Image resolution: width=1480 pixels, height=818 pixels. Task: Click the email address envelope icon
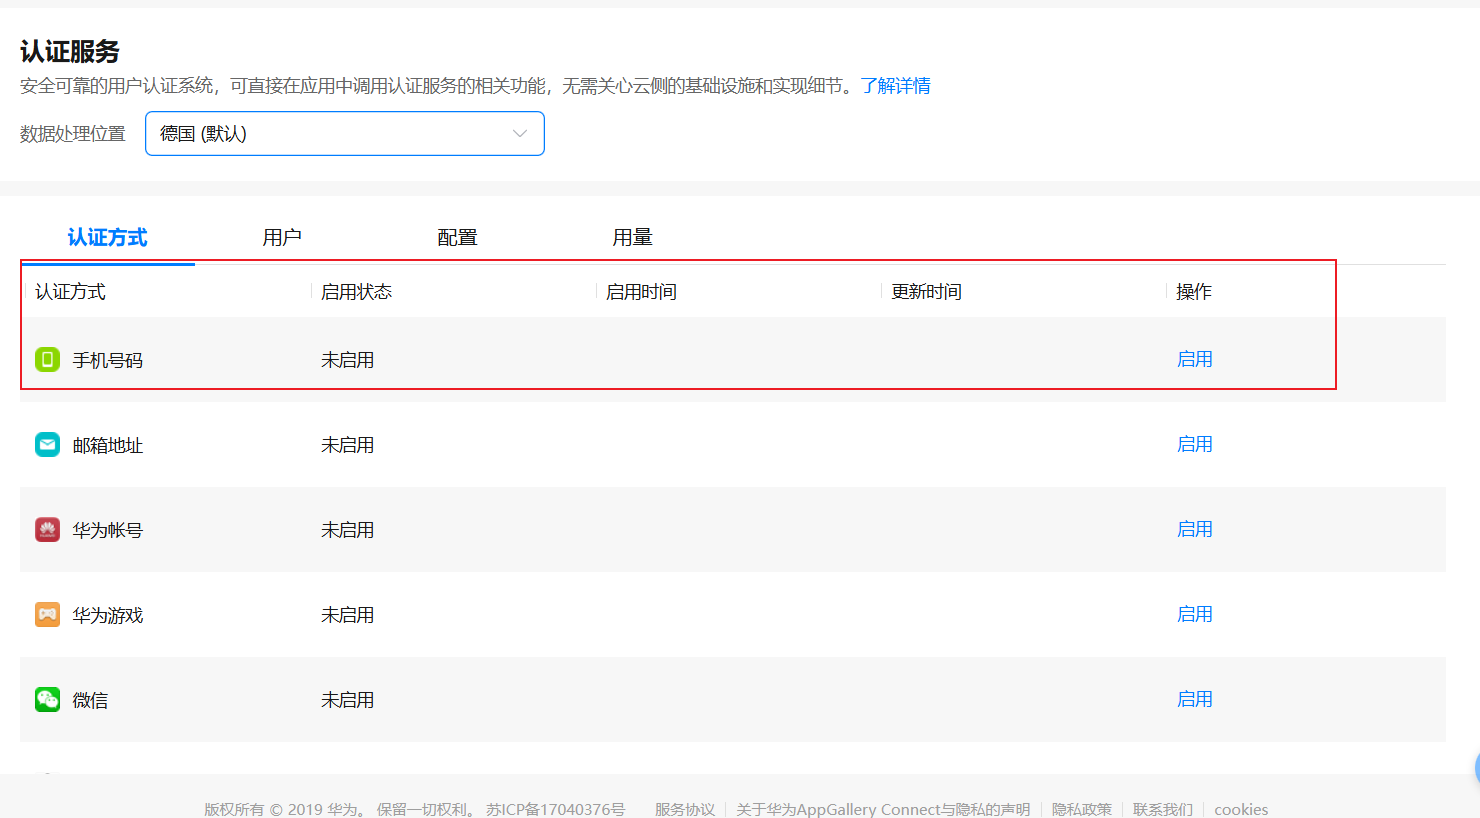[47, 444]
